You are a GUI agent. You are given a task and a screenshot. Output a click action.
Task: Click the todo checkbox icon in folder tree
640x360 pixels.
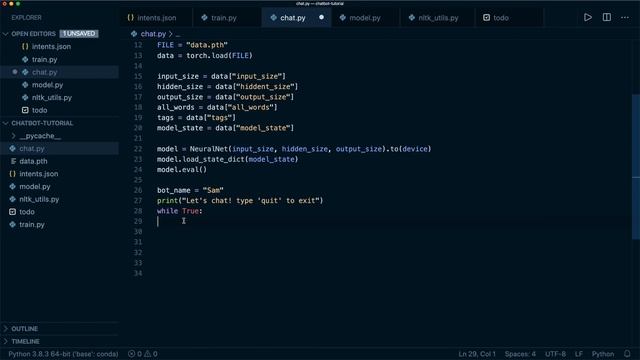click(x=13, y=212)
